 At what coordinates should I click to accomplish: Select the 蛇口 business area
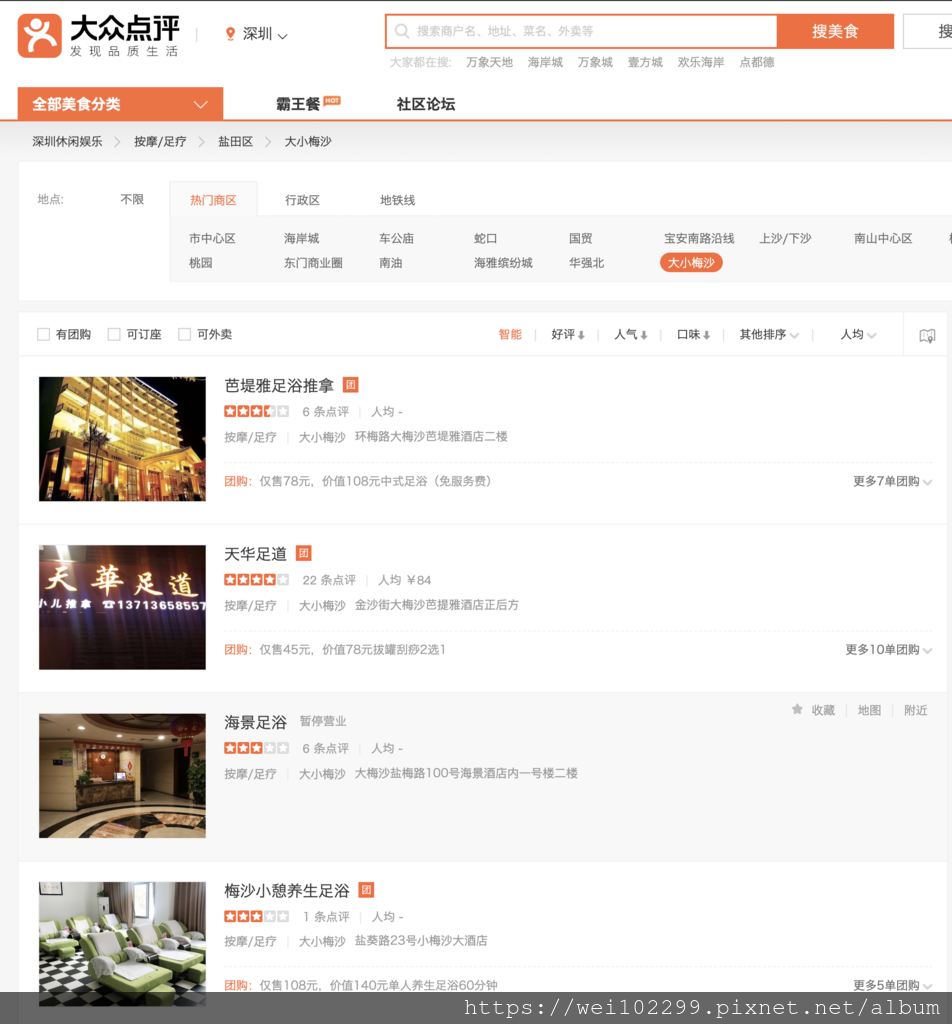485,238
